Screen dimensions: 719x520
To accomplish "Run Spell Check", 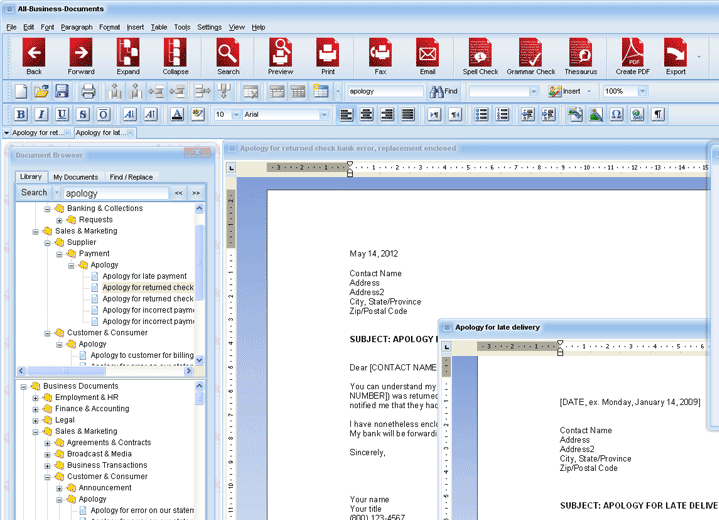I will tap(480, 57).
